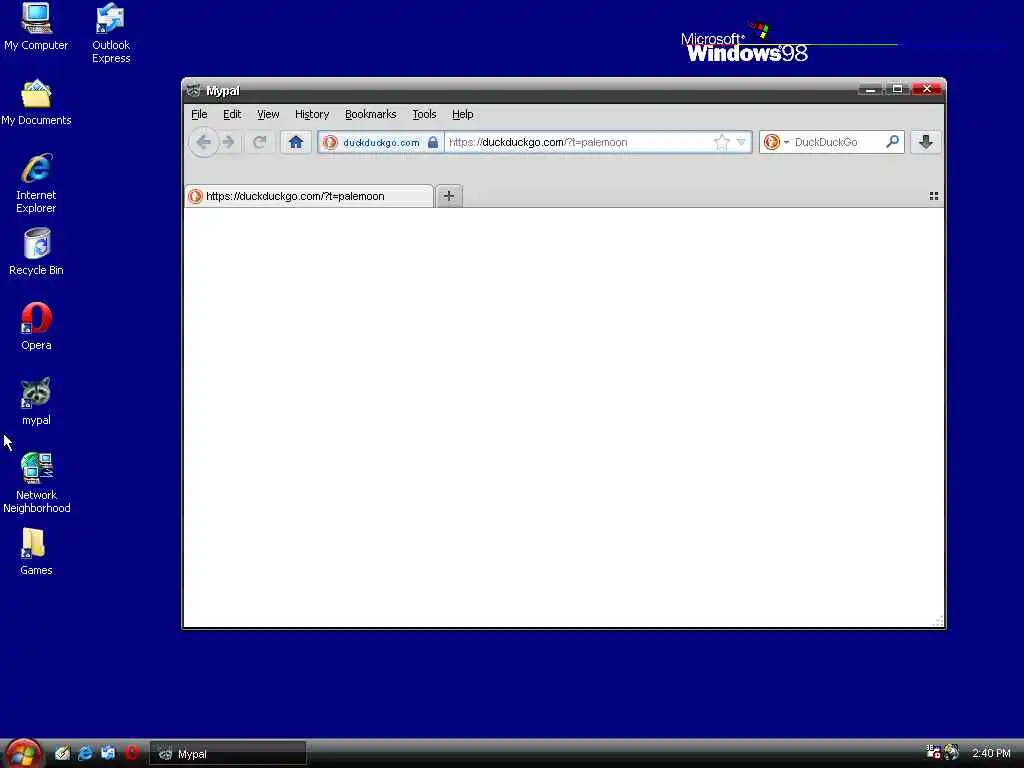Show all tabs grid button
This screenshot has height=768, width=1024.
tap(934, 196)
